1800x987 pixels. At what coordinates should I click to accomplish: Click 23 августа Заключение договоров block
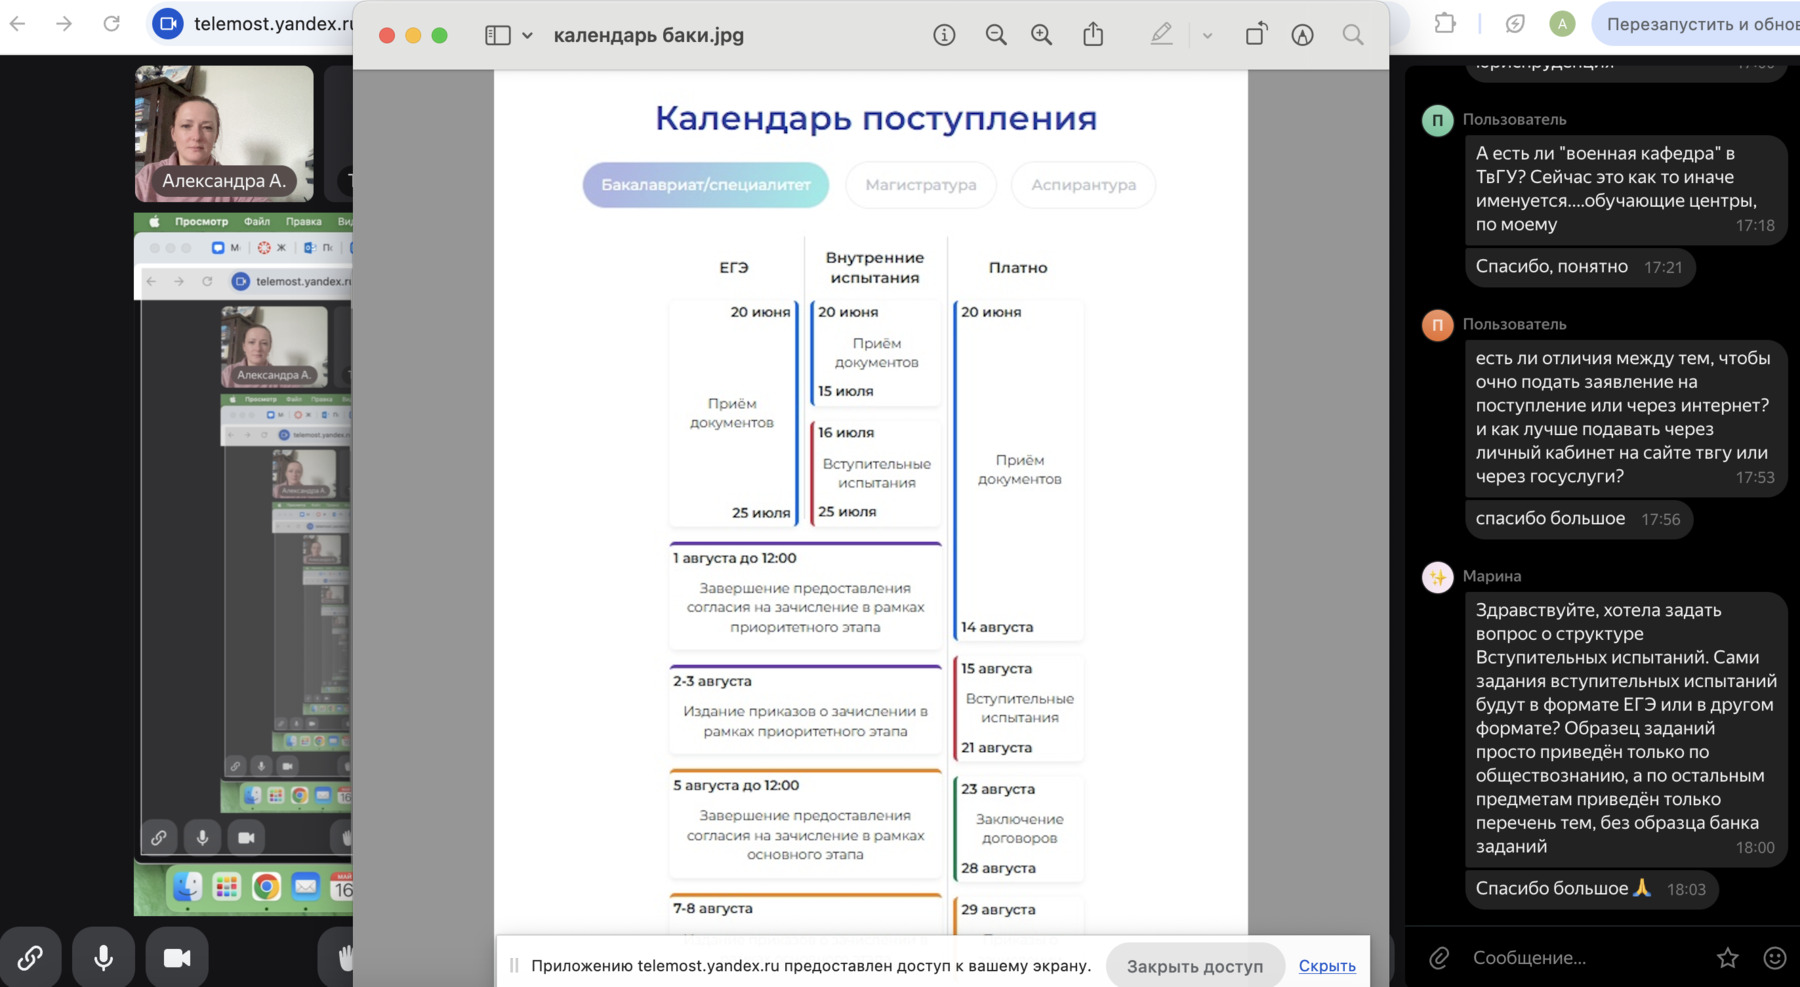(1018, 829)
